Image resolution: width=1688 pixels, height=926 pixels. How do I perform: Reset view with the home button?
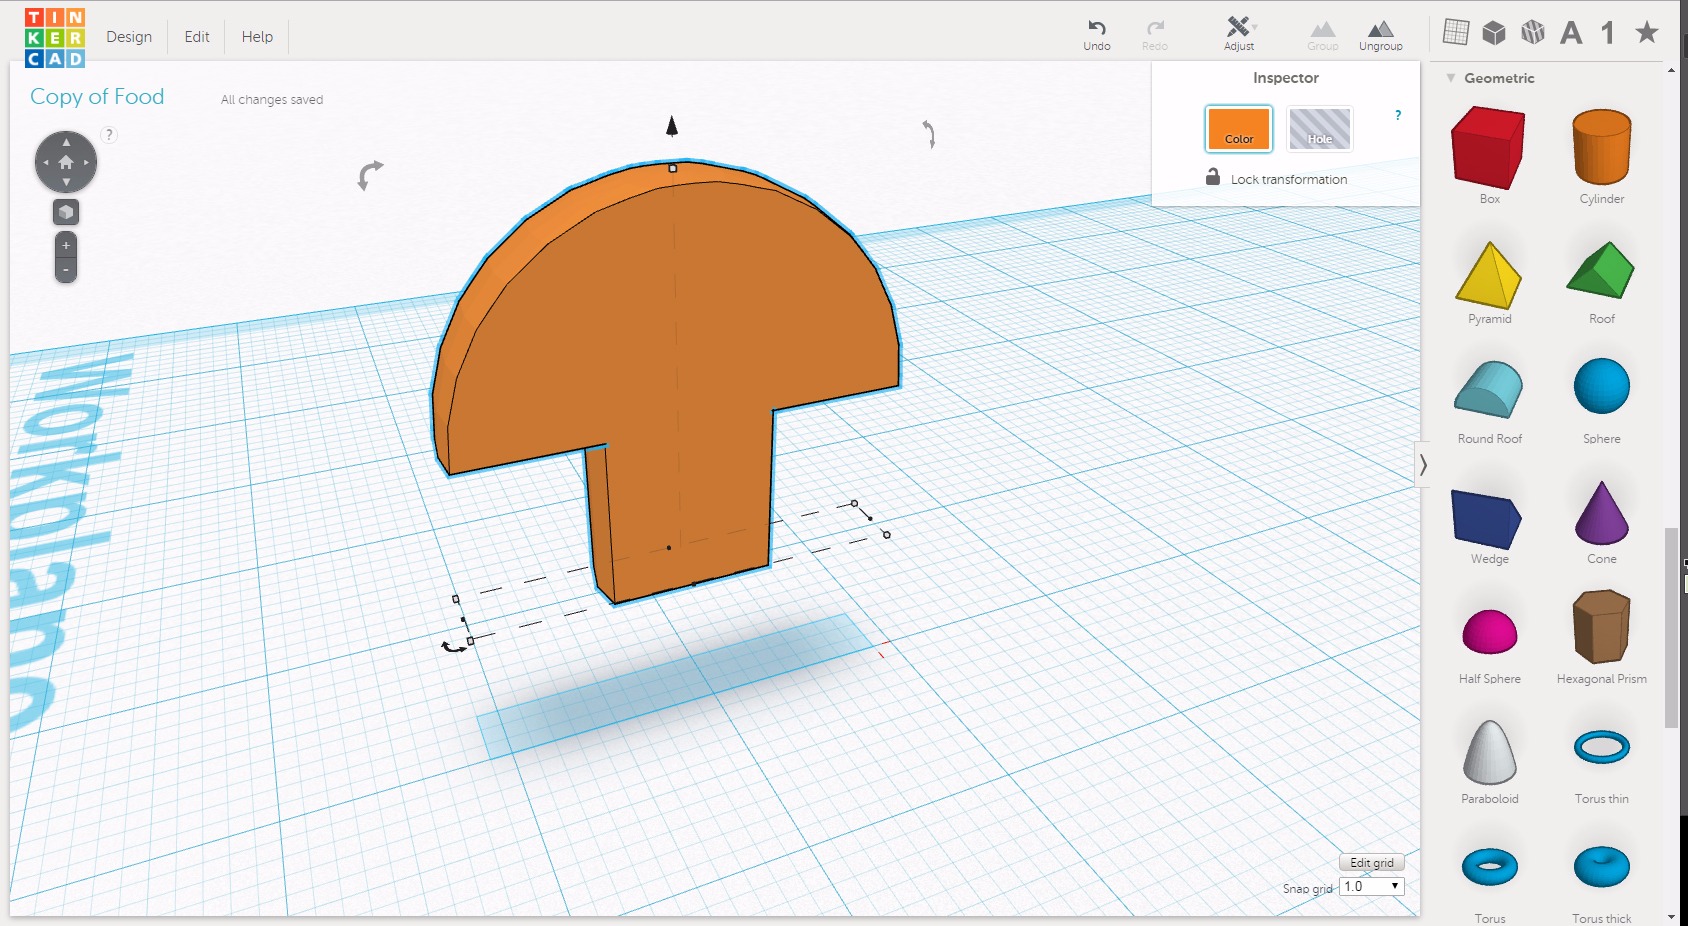click(x=66, y=162)
